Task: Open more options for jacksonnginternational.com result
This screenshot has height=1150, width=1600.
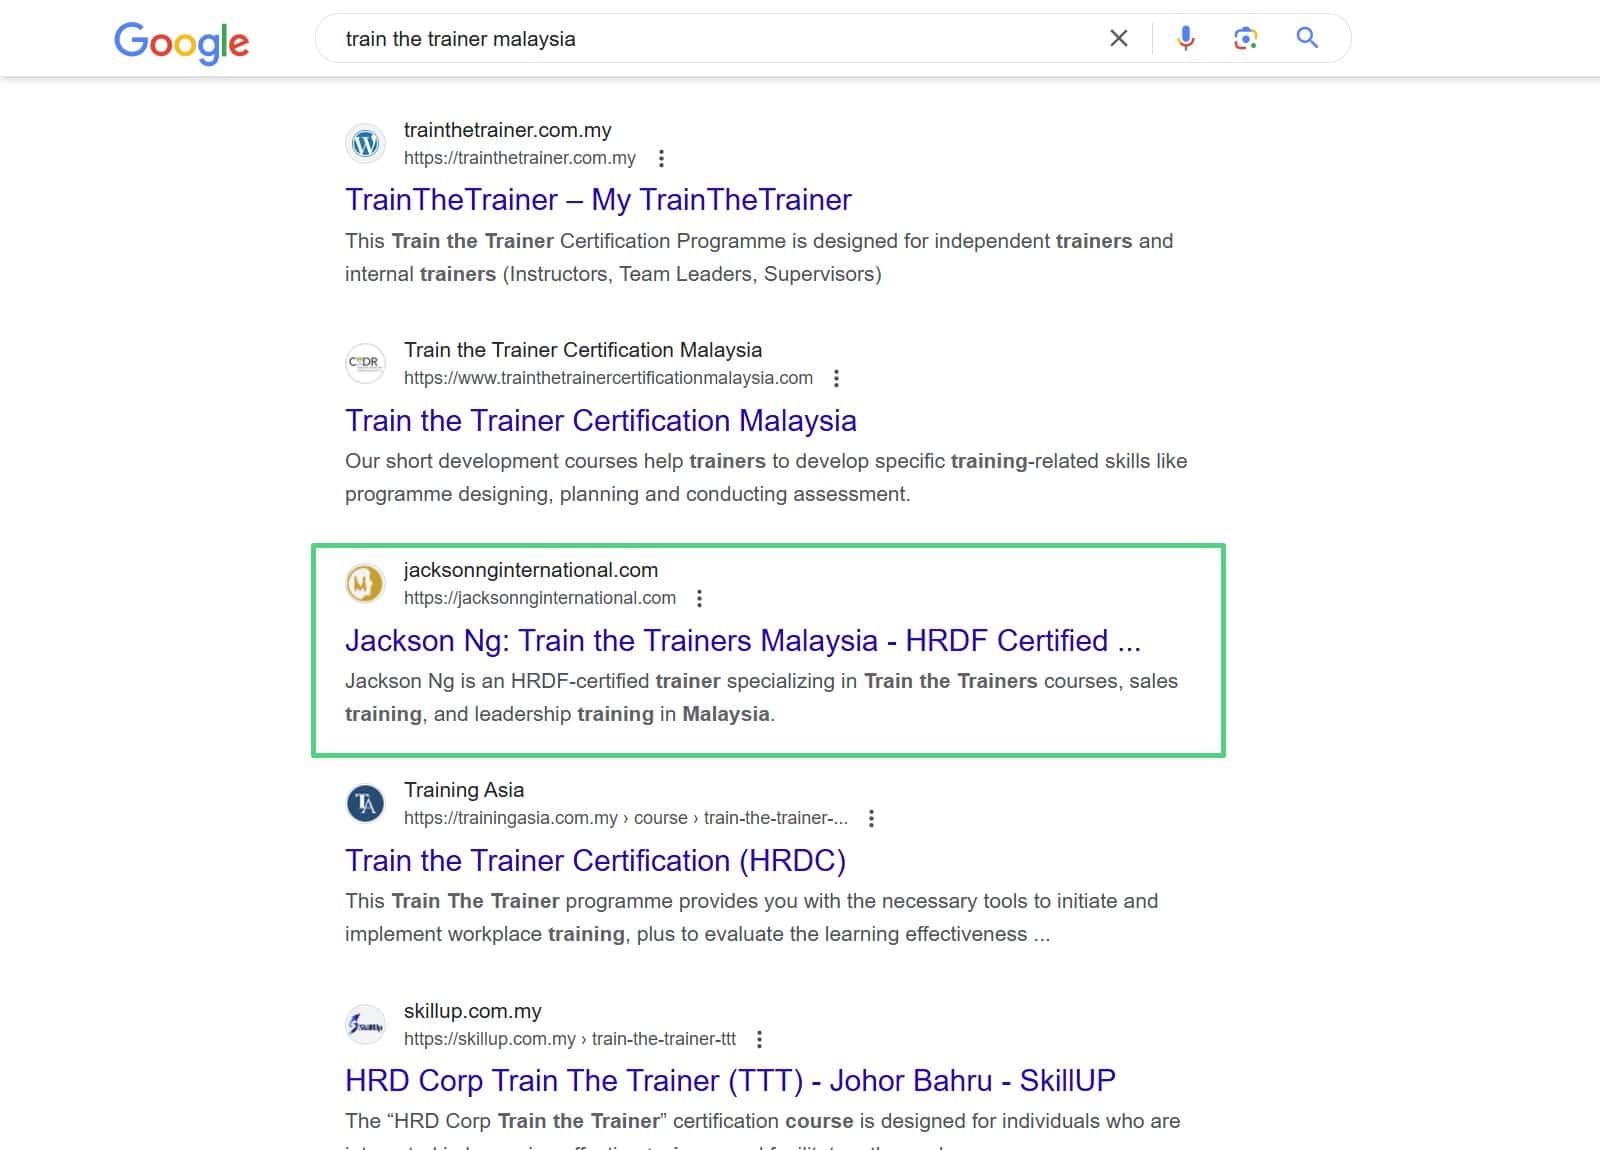Action: pos(700,598)
